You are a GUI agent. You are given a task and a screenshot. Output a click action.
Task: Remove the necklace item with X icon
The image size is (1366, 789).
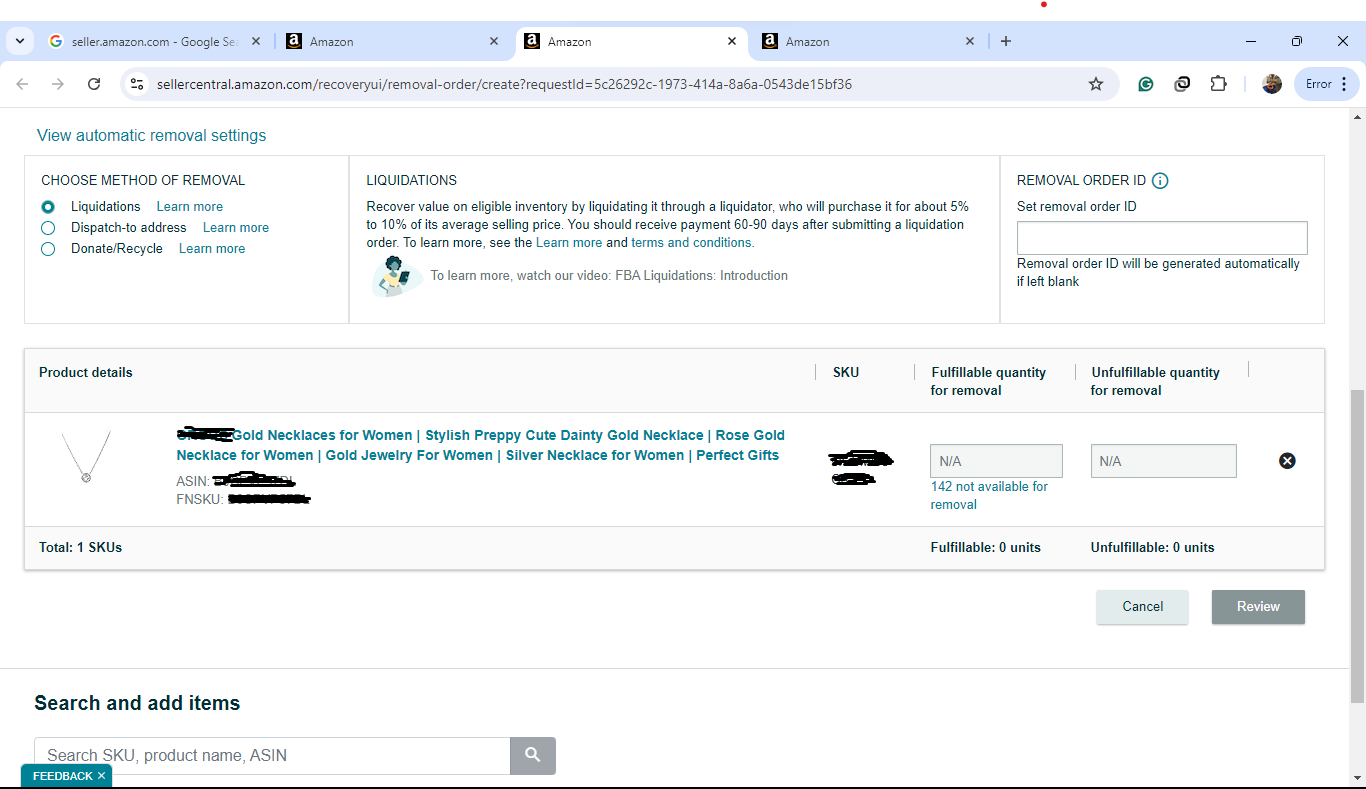coord(1287,461)
